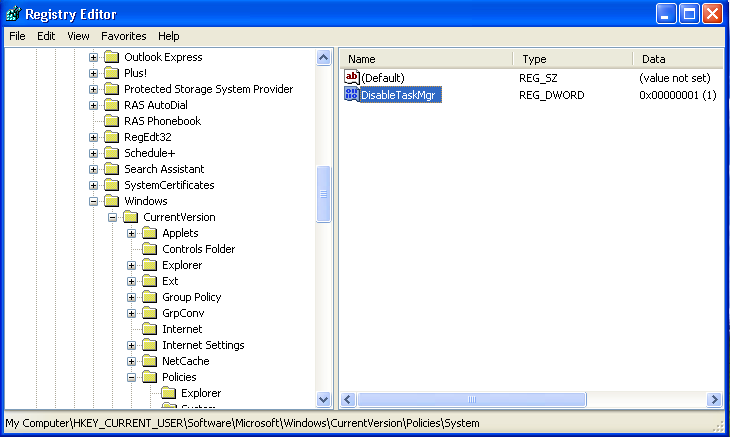Select the NetCache tree label

185,361
